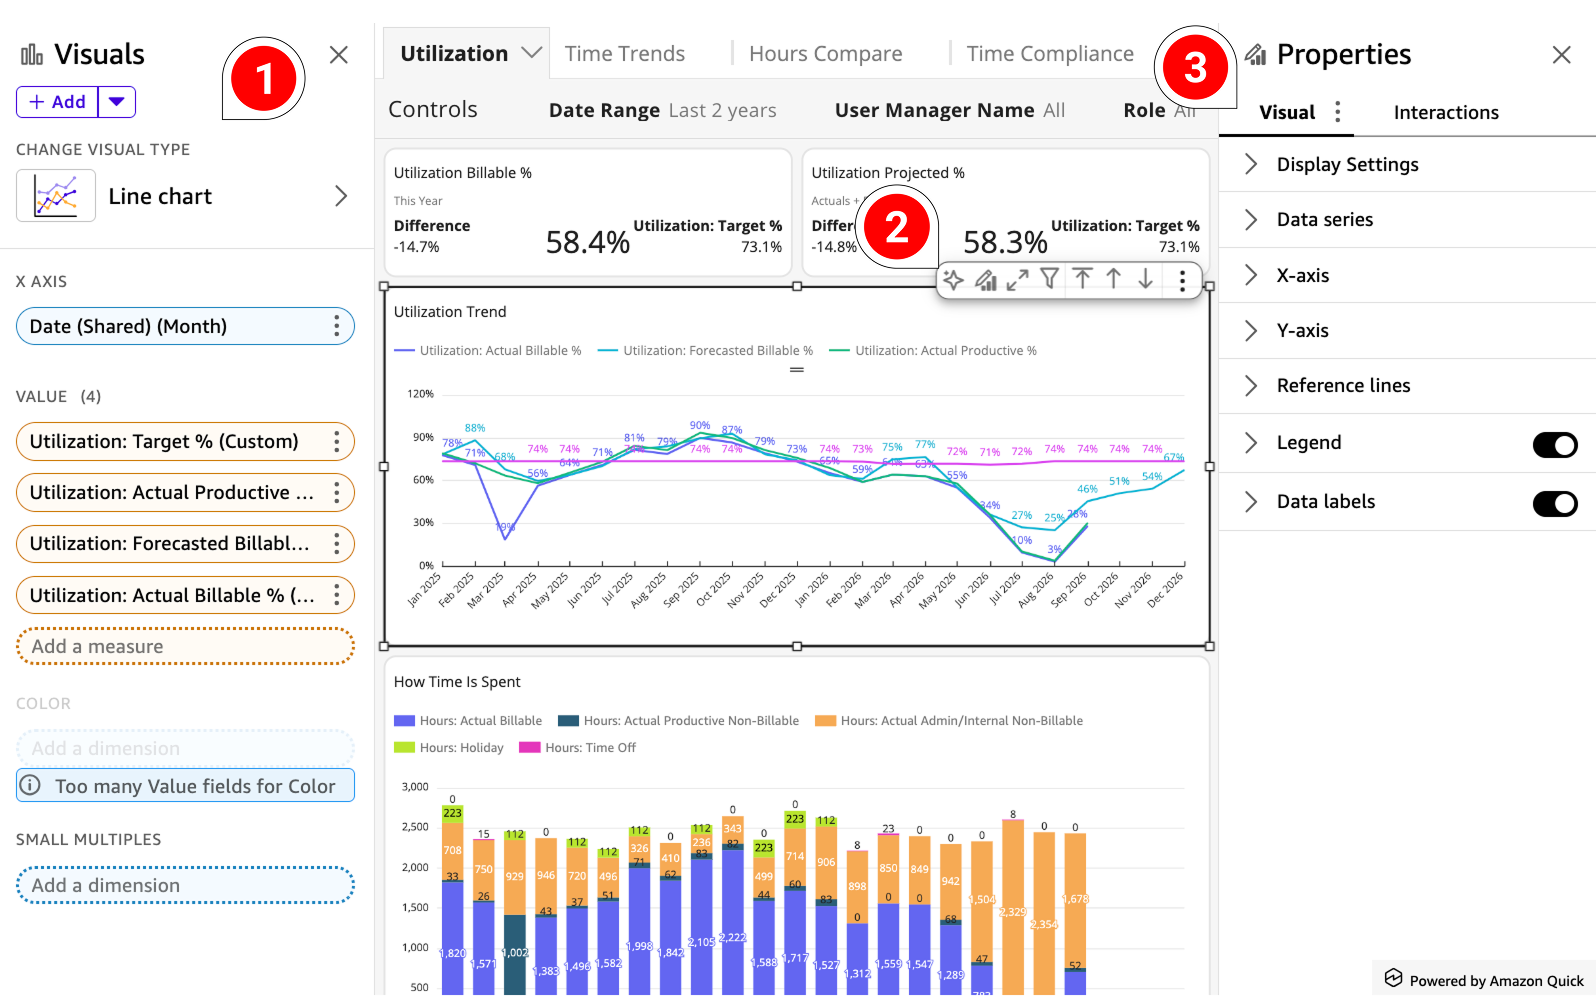Image resolution: width=1596 pixels, height=997 pixels.
Task: Open options for Date (Shared) (Month) field
Action: pos(337,326)
